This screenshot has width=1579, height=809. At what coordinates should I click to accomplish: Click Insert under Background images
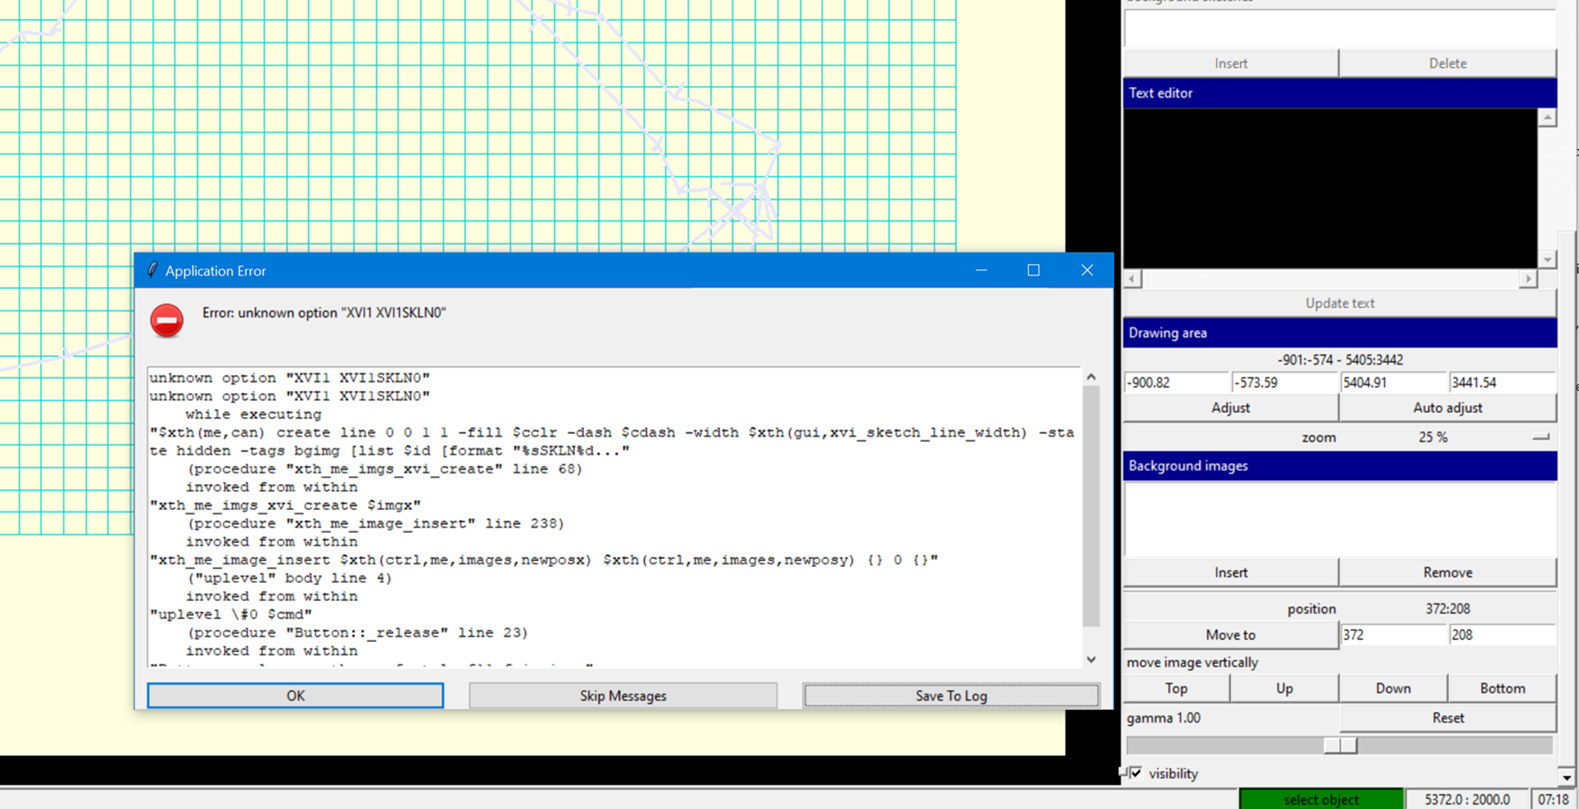[1231, 573]
